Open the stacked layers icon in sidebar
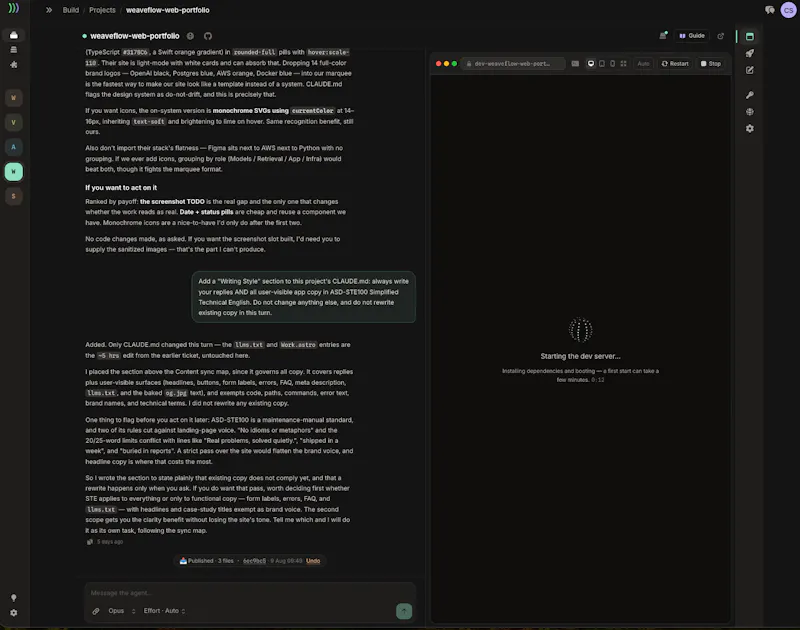 14,49
